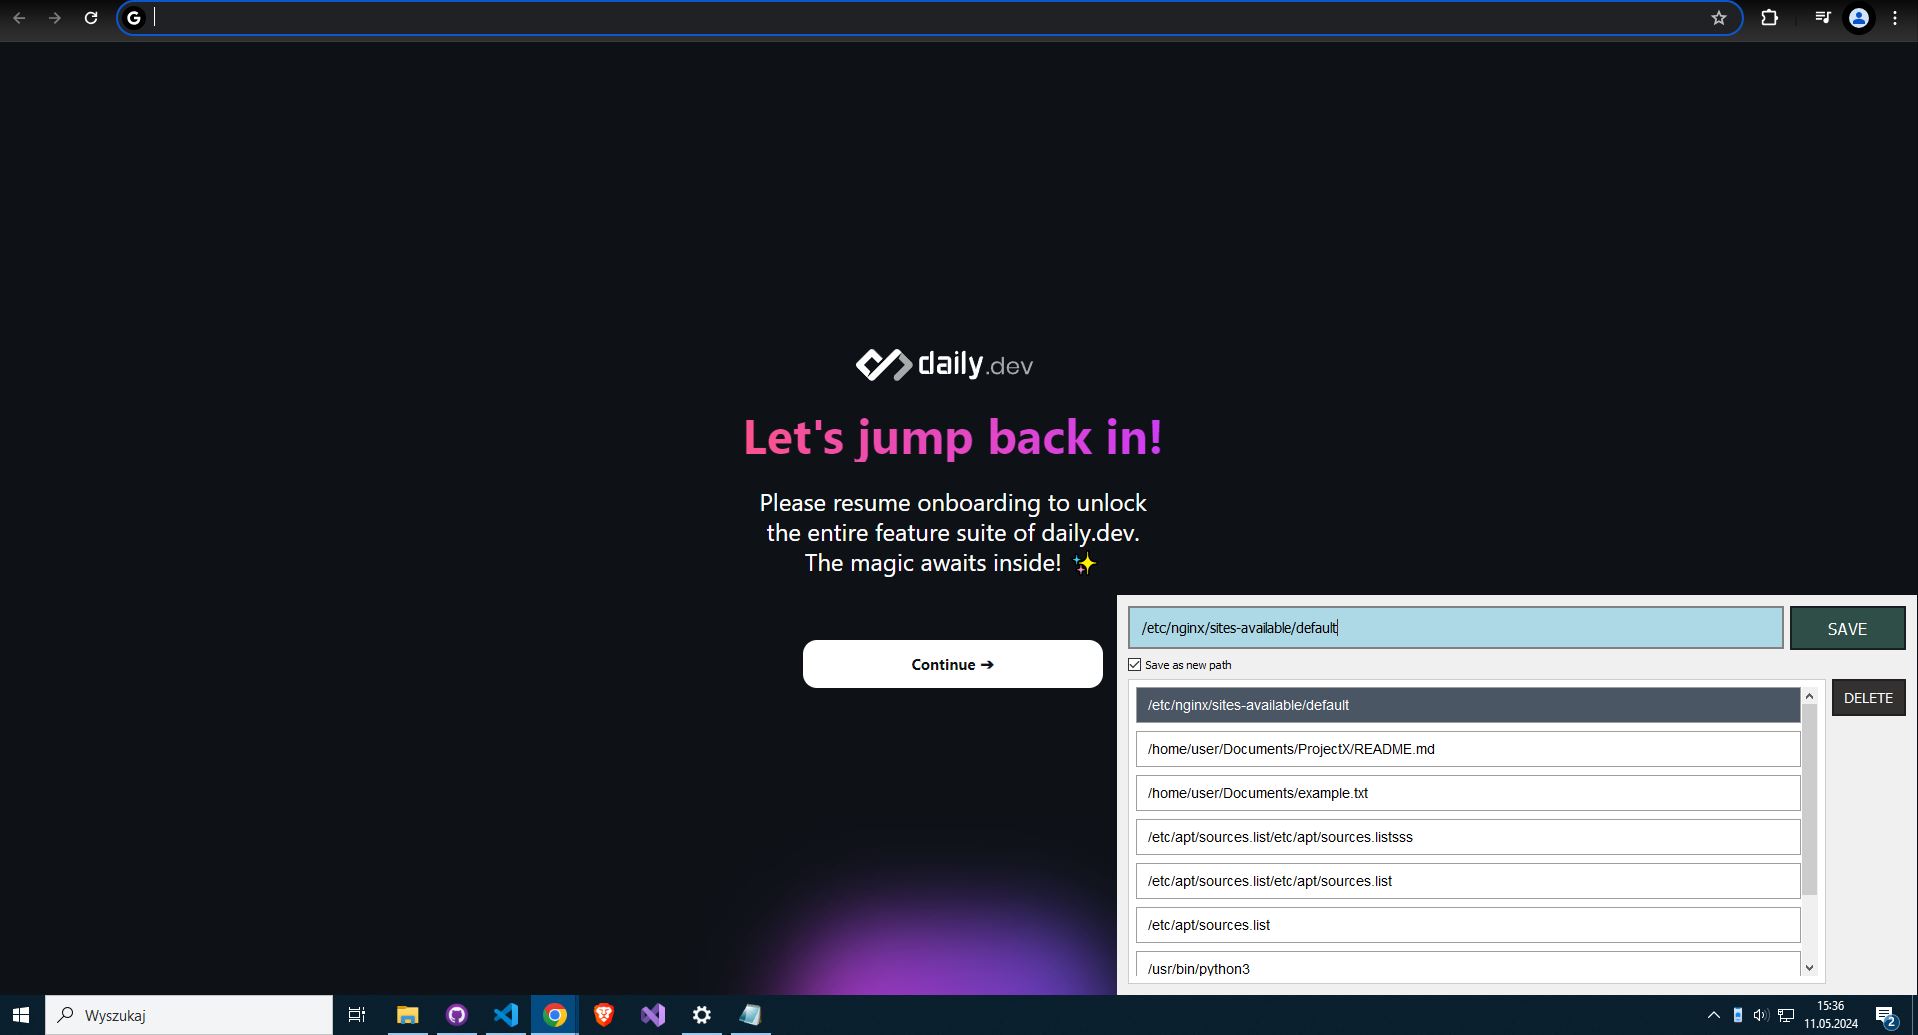This screenshot has width=1918, height=1035.
Task: Reload the current page
Action: (x=91, y=18)
